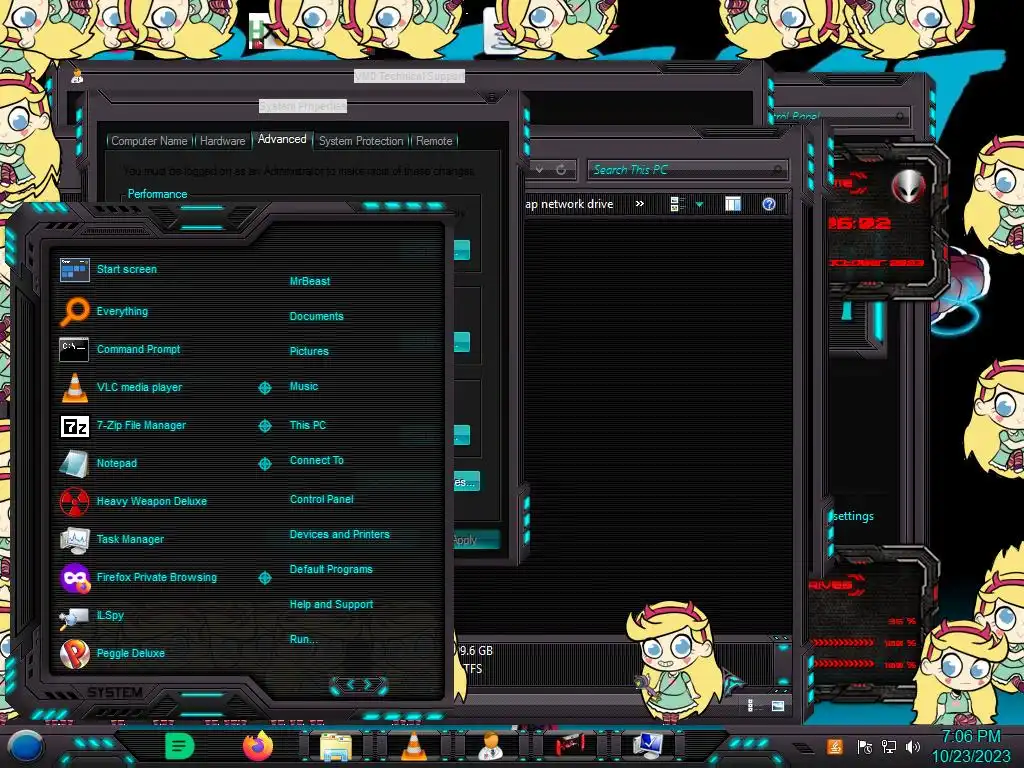
Task: Show more Explorer toolbar commands chevron
Action: pos(640,204)
